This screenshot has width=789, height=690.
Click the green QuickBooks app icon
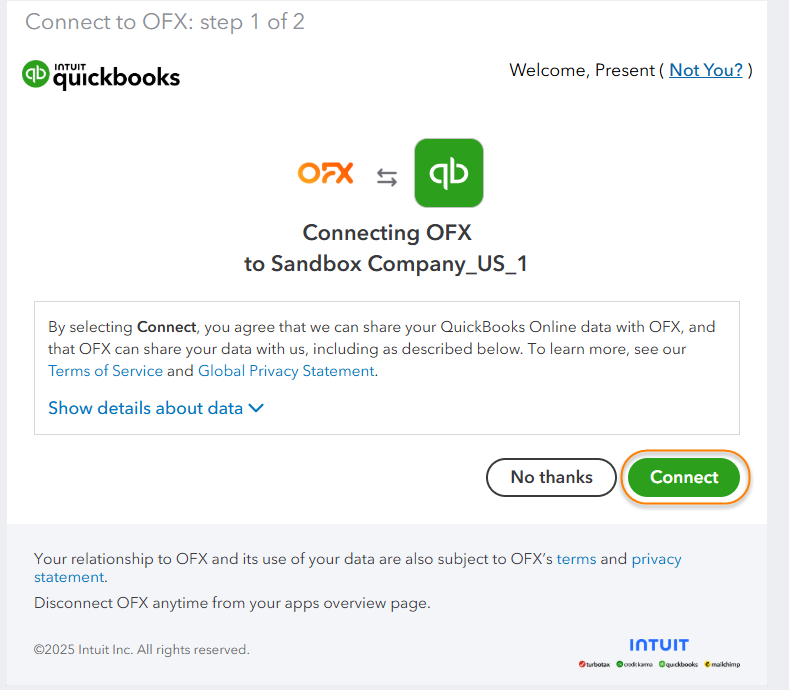[448, 173]
